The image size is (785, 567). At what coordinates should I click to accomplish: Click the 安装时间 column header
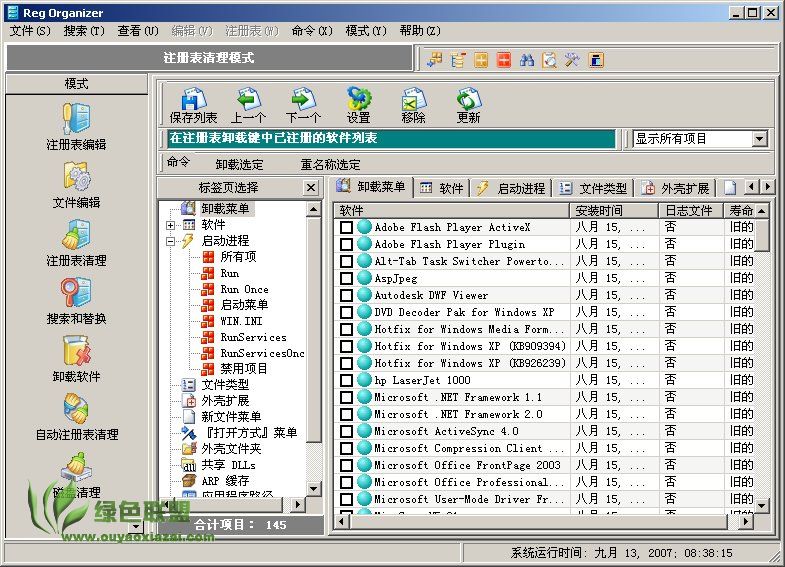click(614, 211)
